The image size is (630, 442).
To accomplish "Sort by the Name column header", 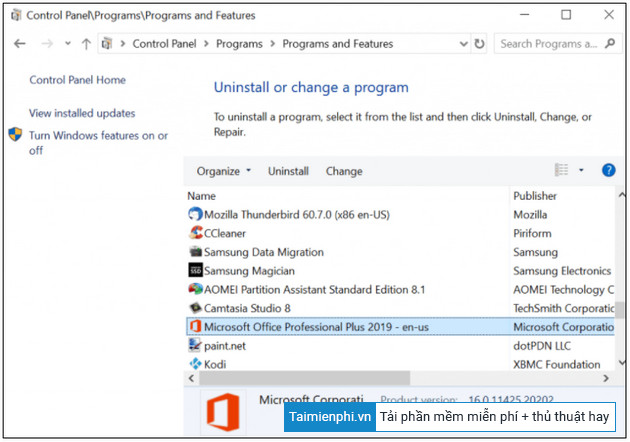I will coord(201,196).
